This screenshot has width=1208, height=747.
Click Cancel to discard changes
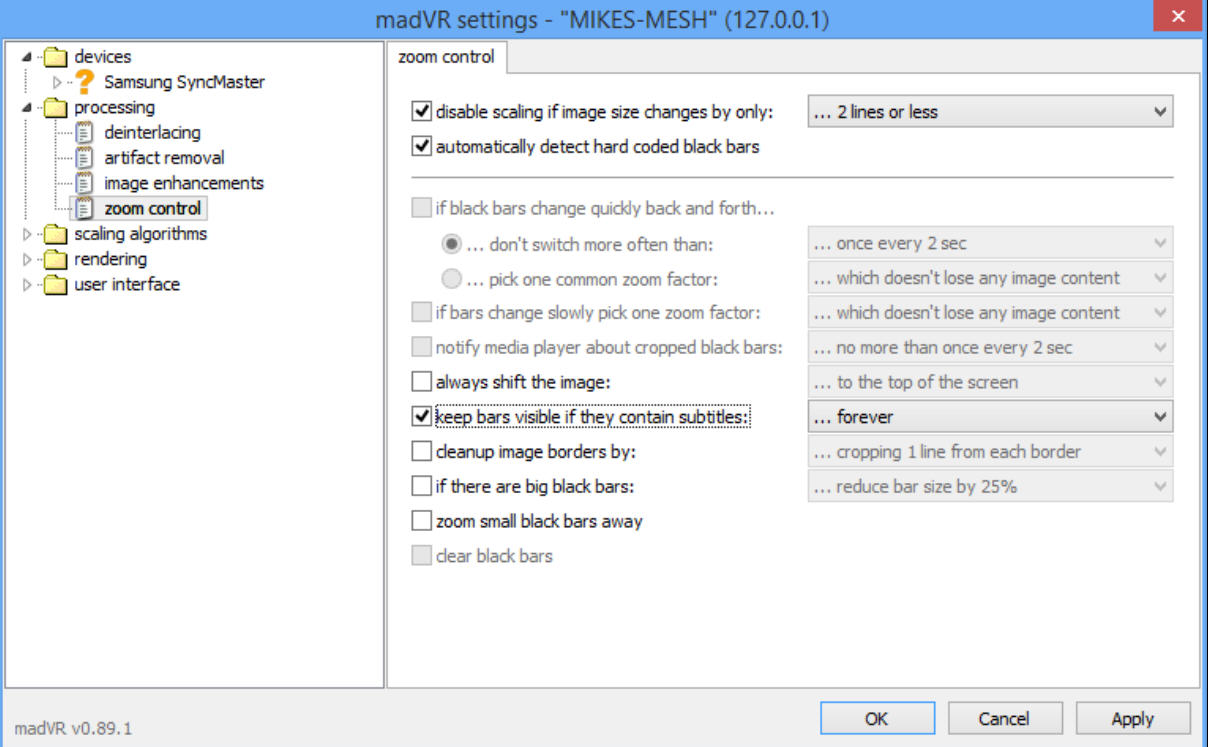(x=1003, y=718)
